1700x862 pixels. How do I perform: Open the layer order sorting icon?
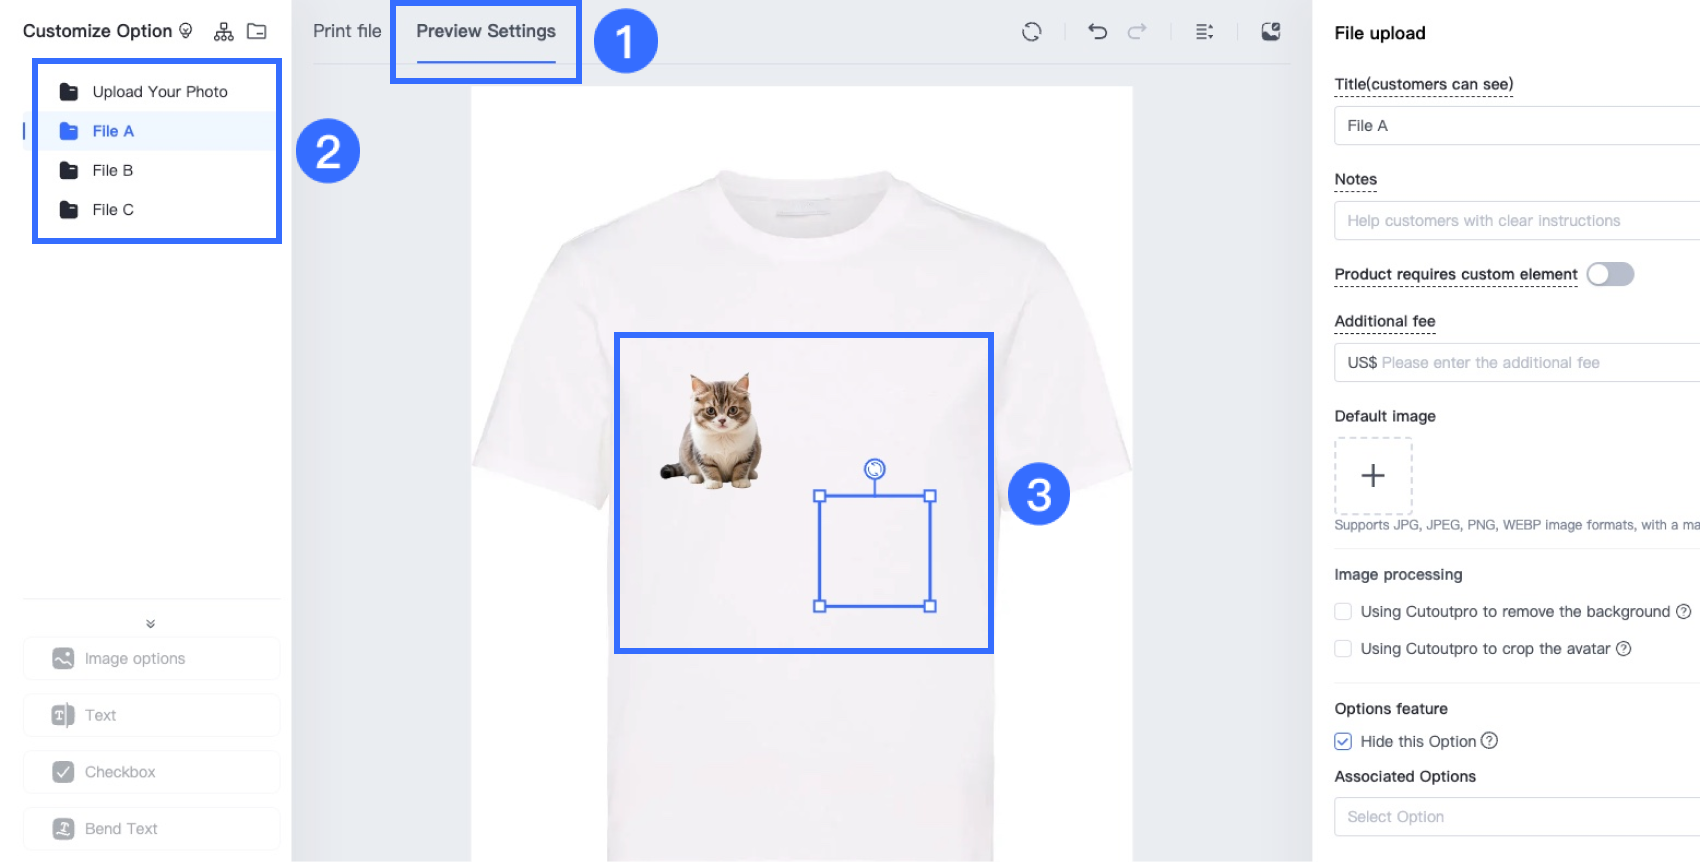point(1204,32)
